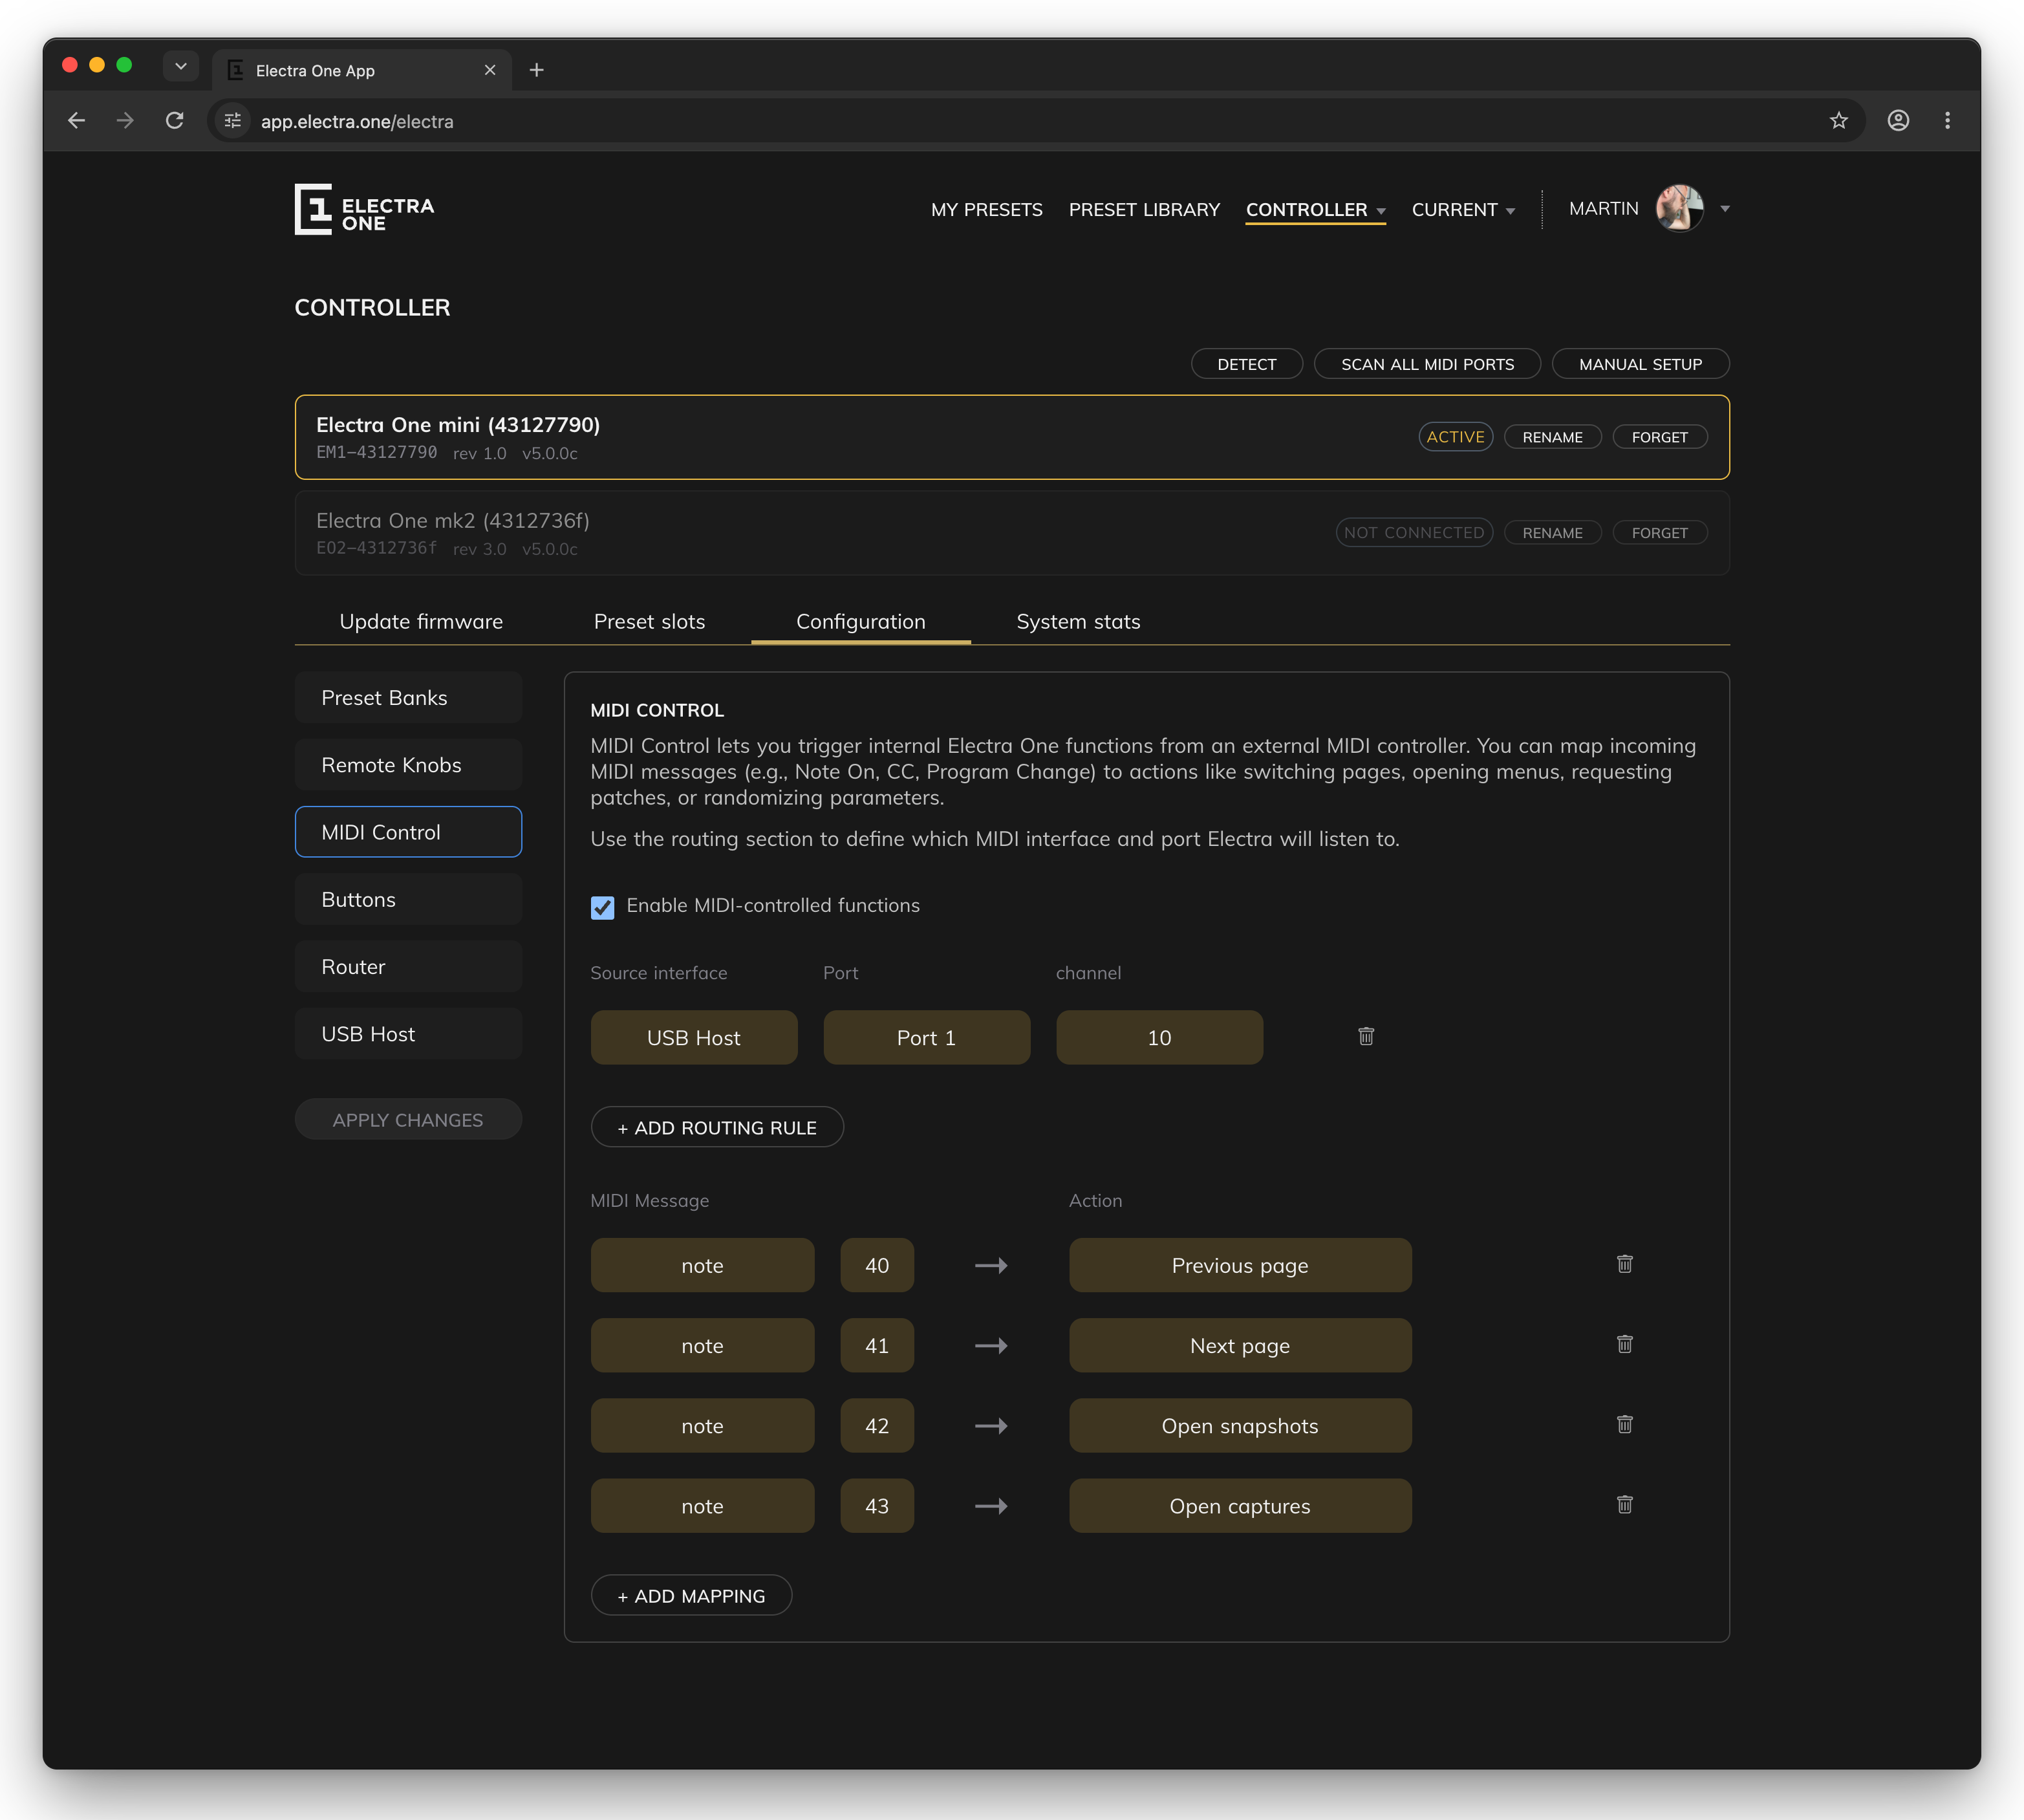The height and width of the screenshot is (1820, 2024).
Task: Click the browser address bar URL
Action: click(x=357, y=121)
